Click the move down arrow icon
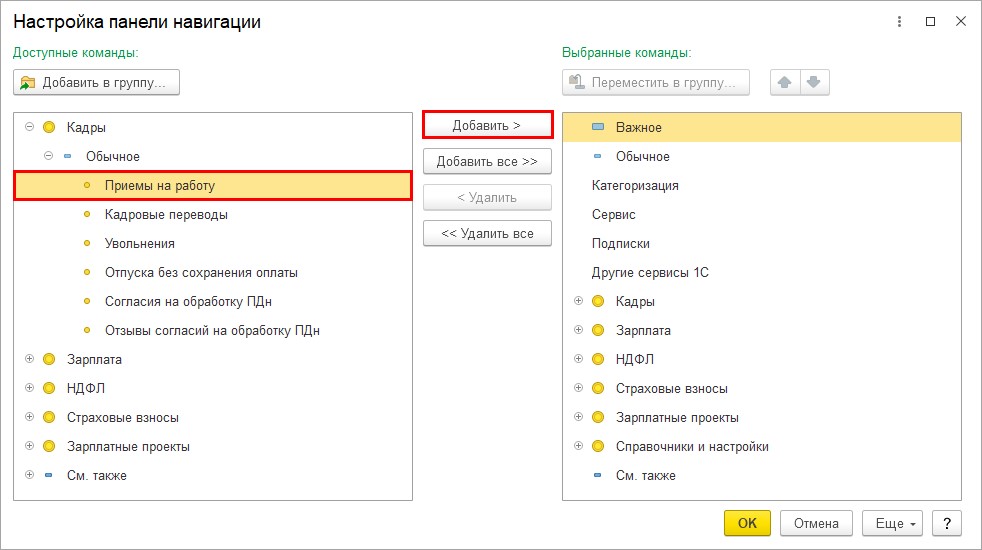This screenshot has width=982, height=550. point(814,82)
